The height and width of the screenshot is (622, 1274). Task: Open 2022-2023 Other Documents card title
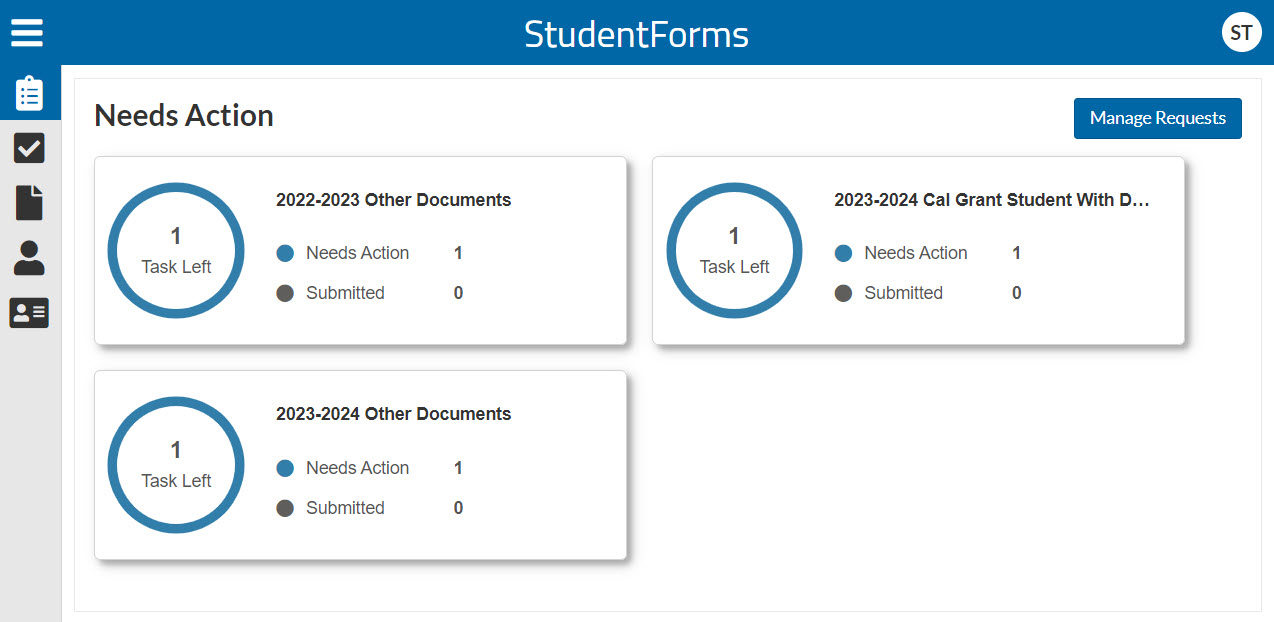393,200
